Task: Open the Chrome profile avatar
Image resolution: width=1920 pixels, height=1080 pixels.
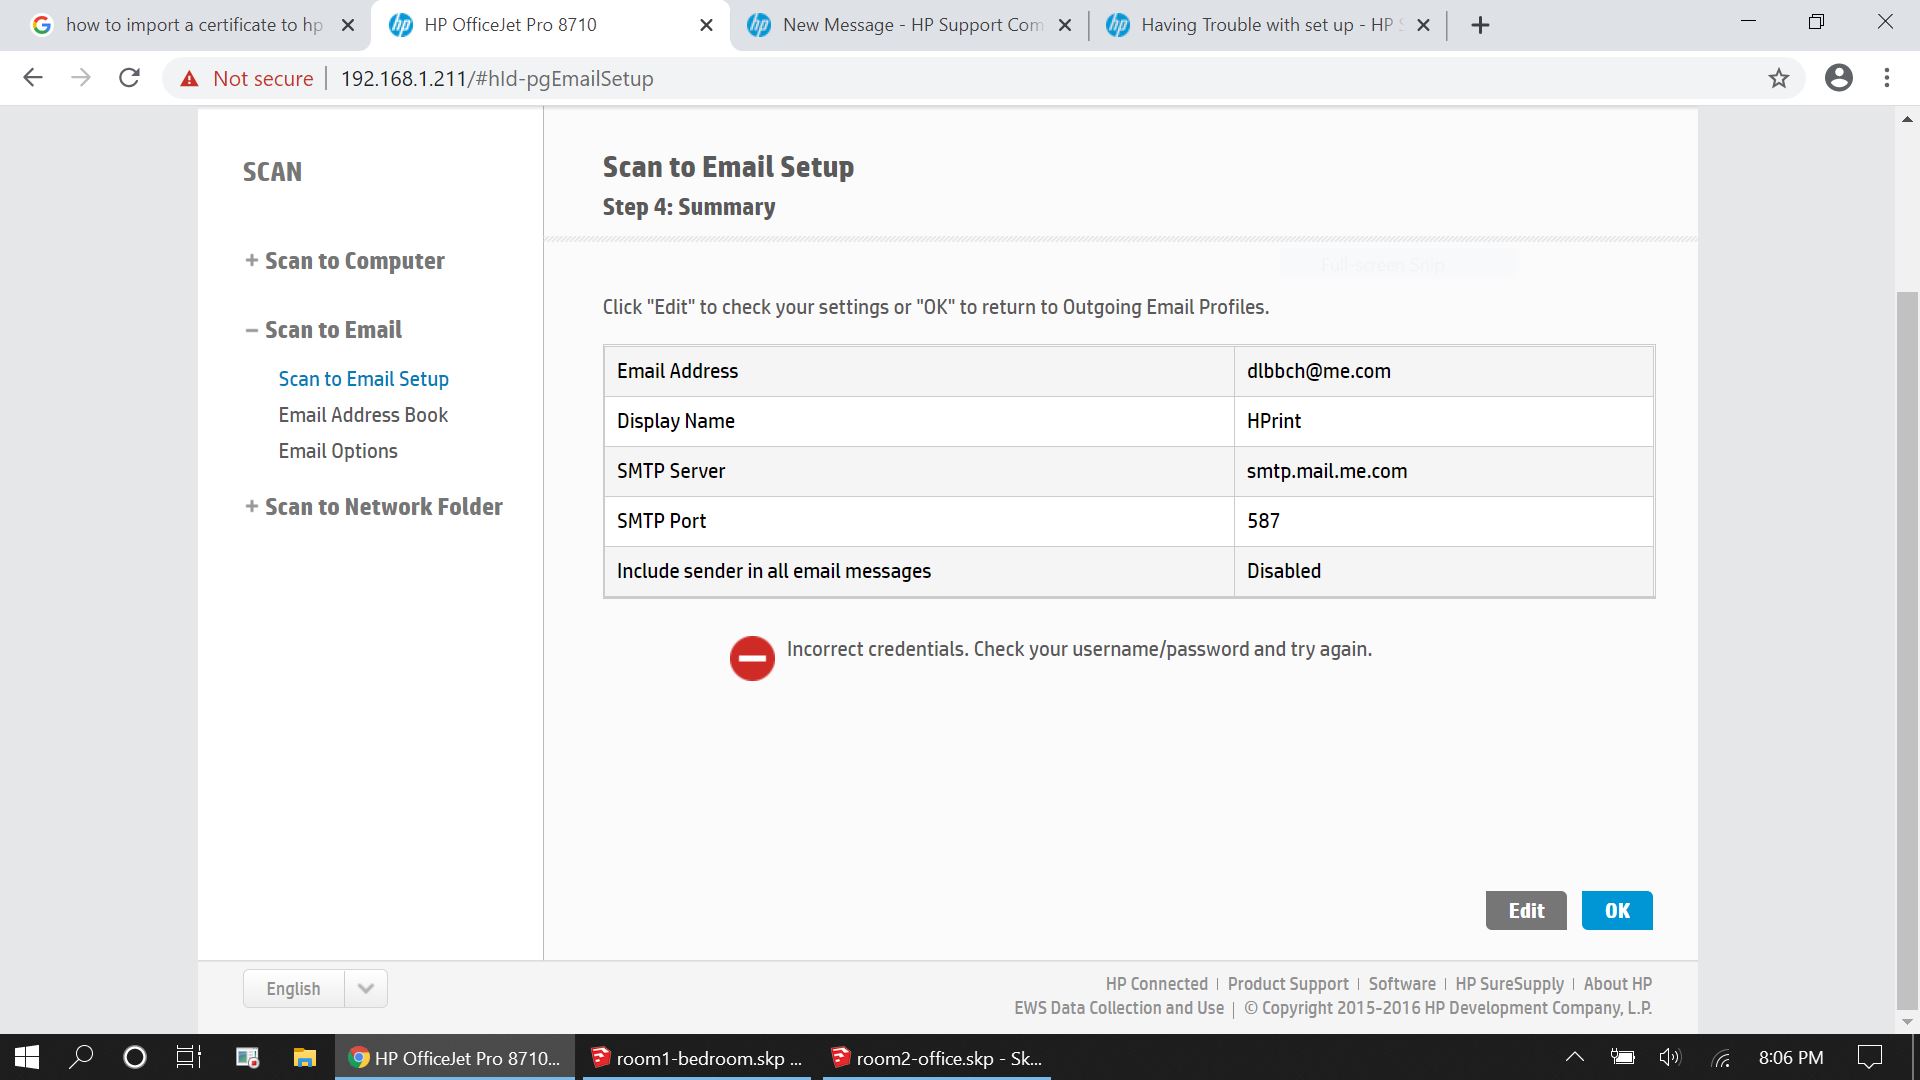Action: click(x=1839, y=78)
